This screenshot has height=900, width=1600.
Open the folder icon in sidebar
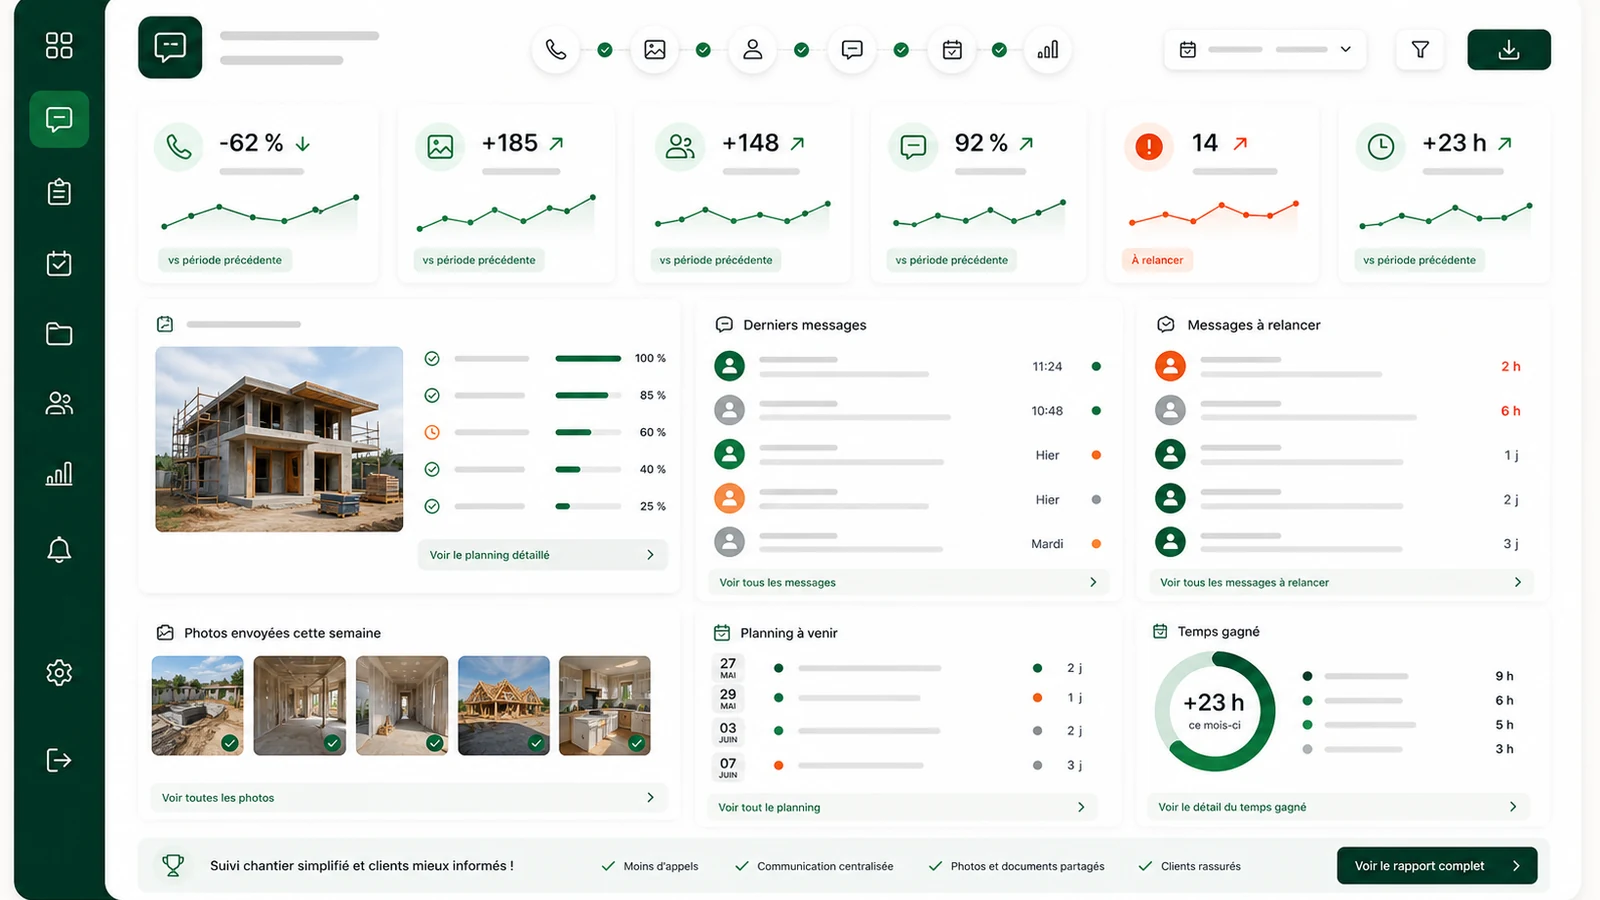(59, 334)
